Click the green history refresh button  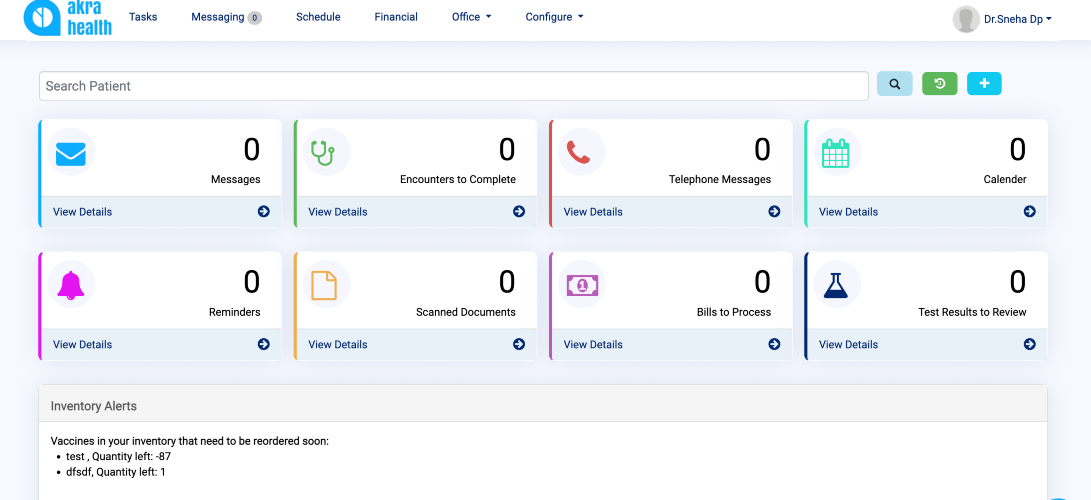(x=939, y=83)
